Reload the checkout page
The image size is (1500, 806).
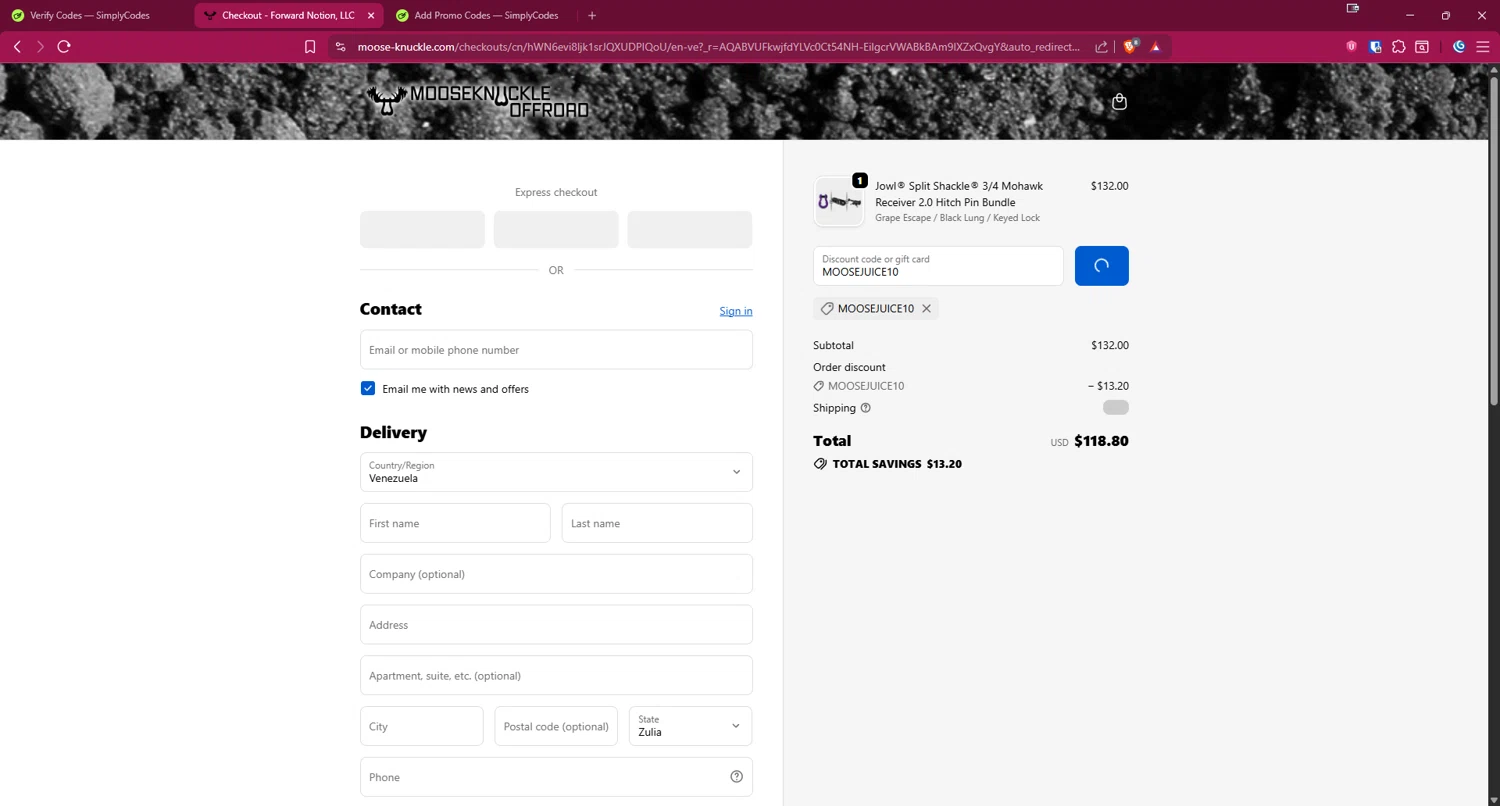click(64, 47)
